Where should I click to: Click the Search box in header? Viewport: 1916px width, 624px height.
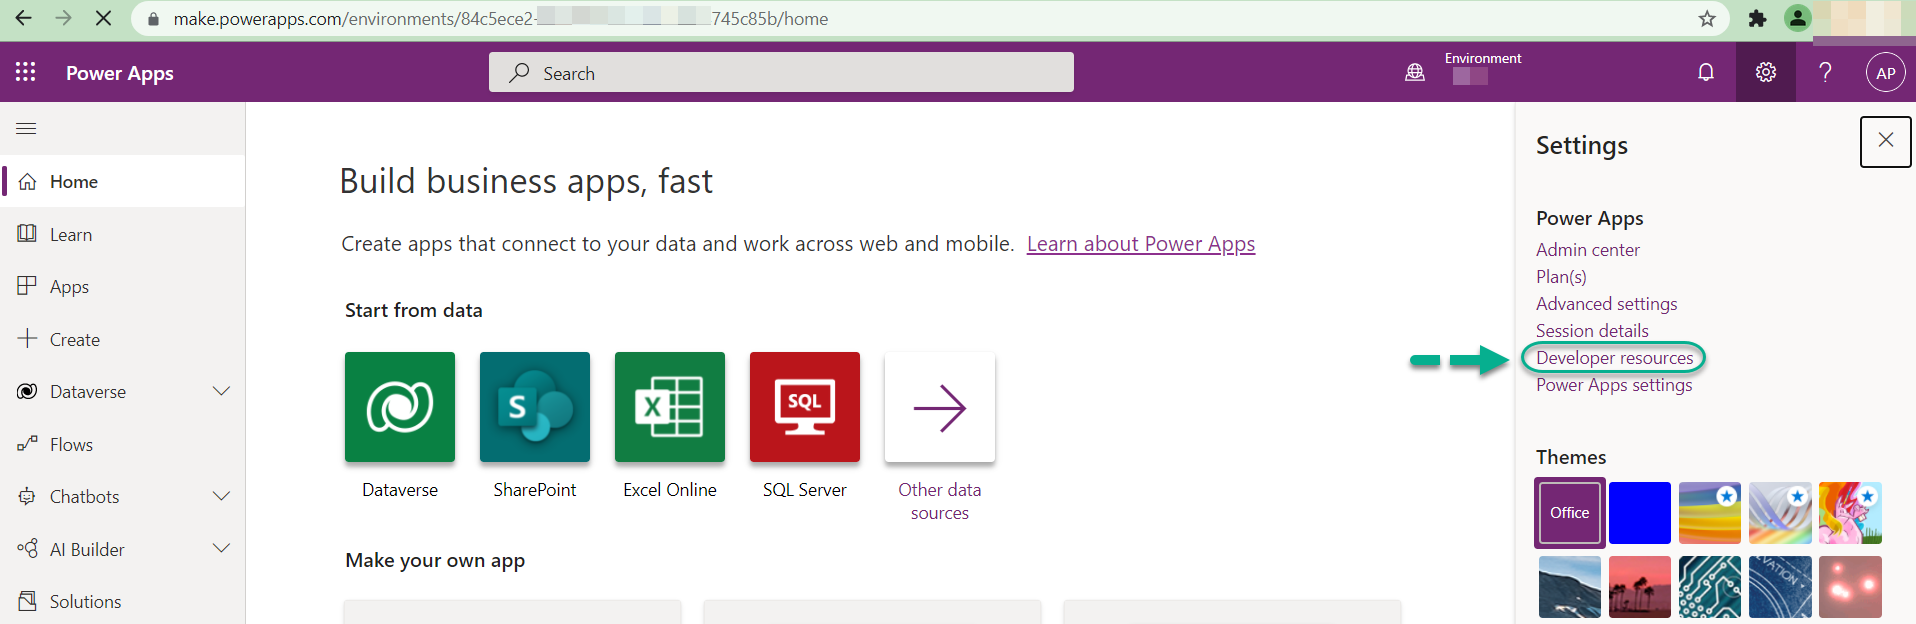point(781,72)
